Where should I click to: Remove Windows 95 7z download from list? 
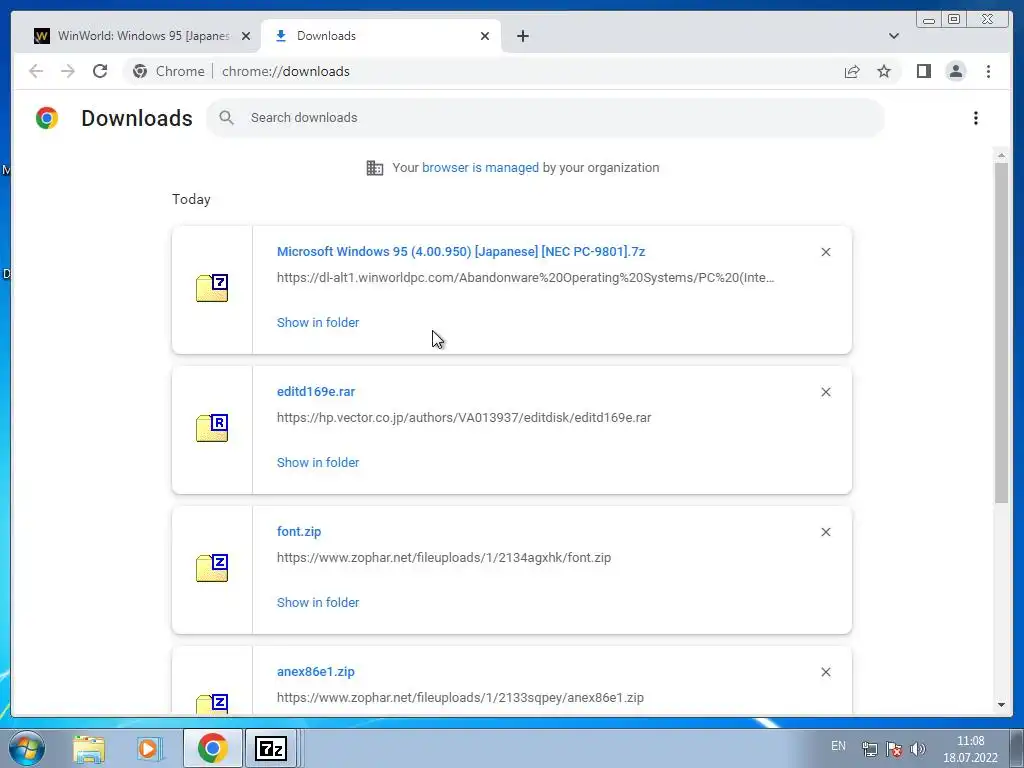coord(825,252)
